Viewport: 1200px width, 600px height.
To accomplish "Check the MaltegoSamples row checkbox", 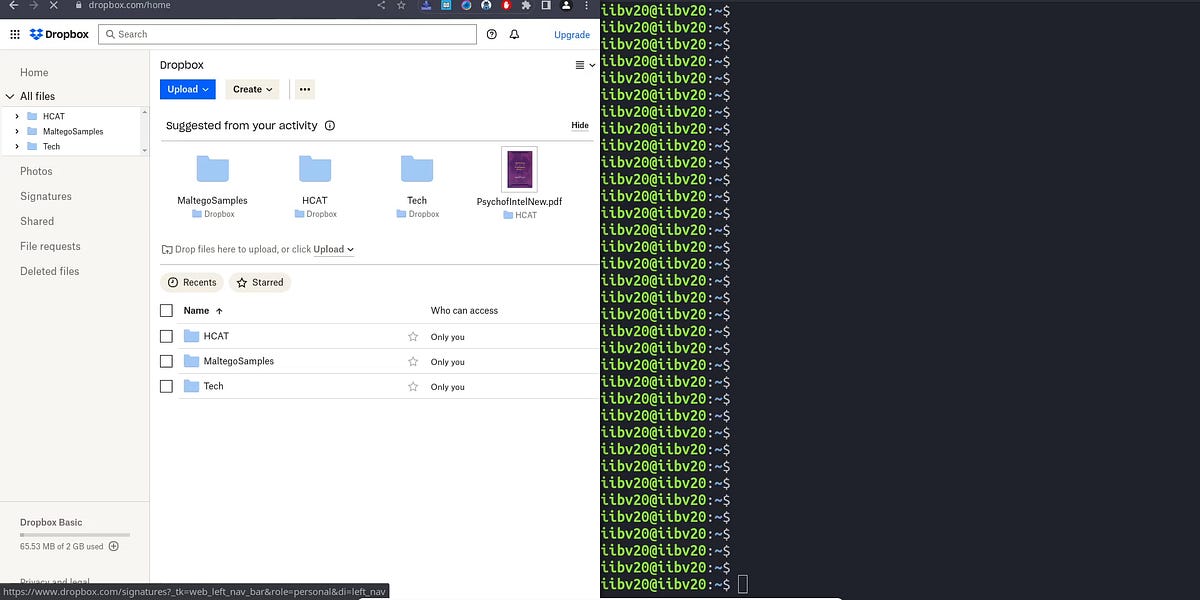I will 166,361.
